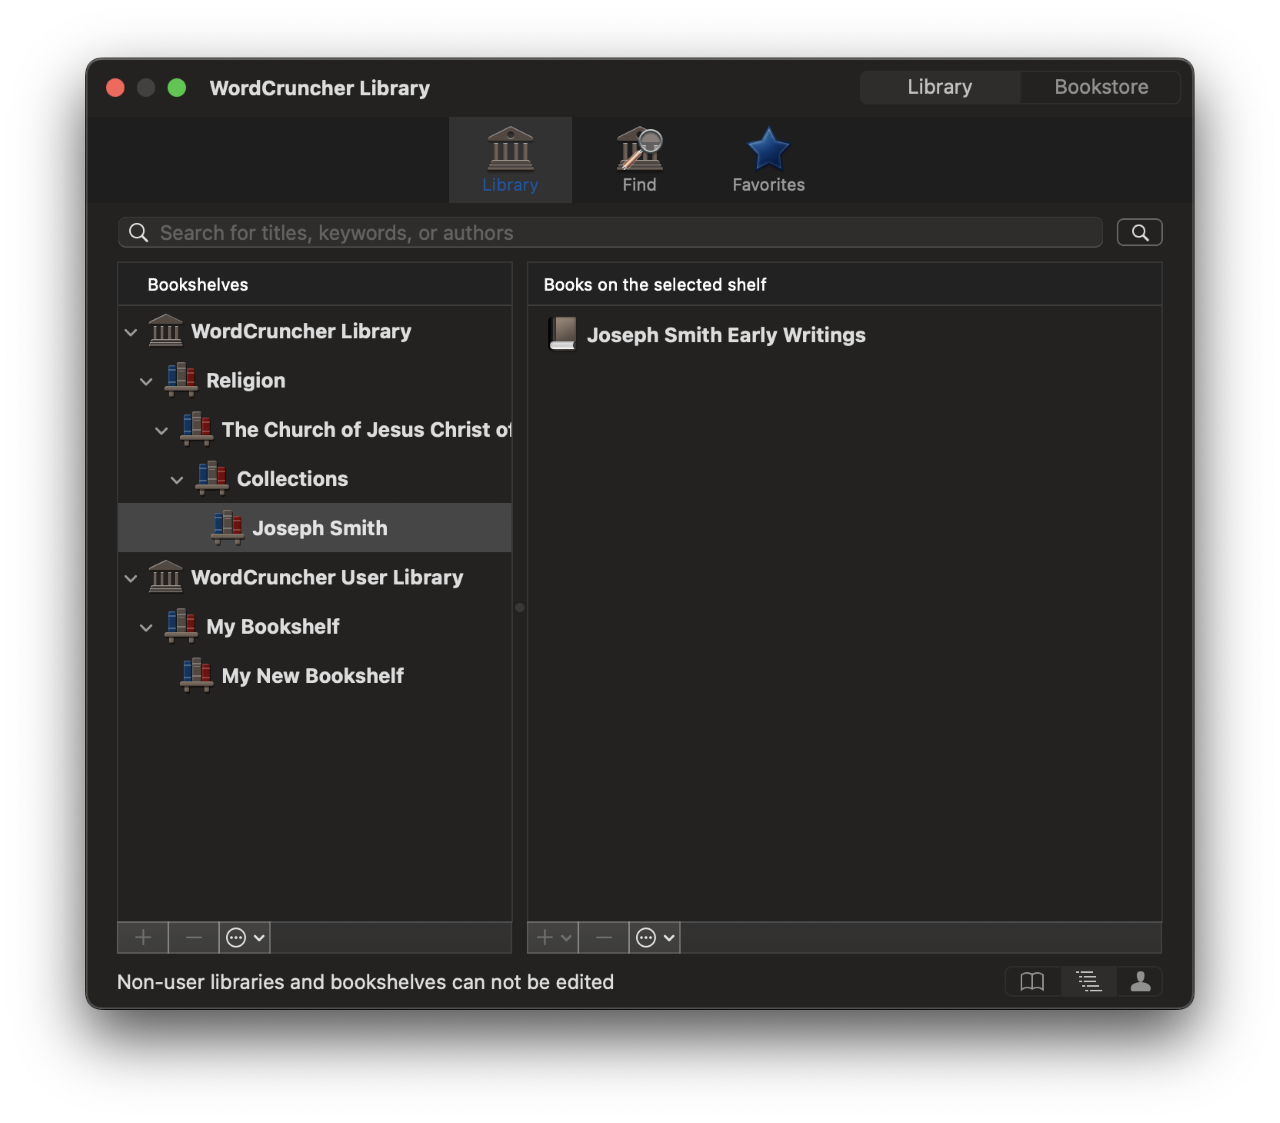Toggle the open-book view button
This screenshot has width=1280, height=1123.
[x=1032, y=982]
